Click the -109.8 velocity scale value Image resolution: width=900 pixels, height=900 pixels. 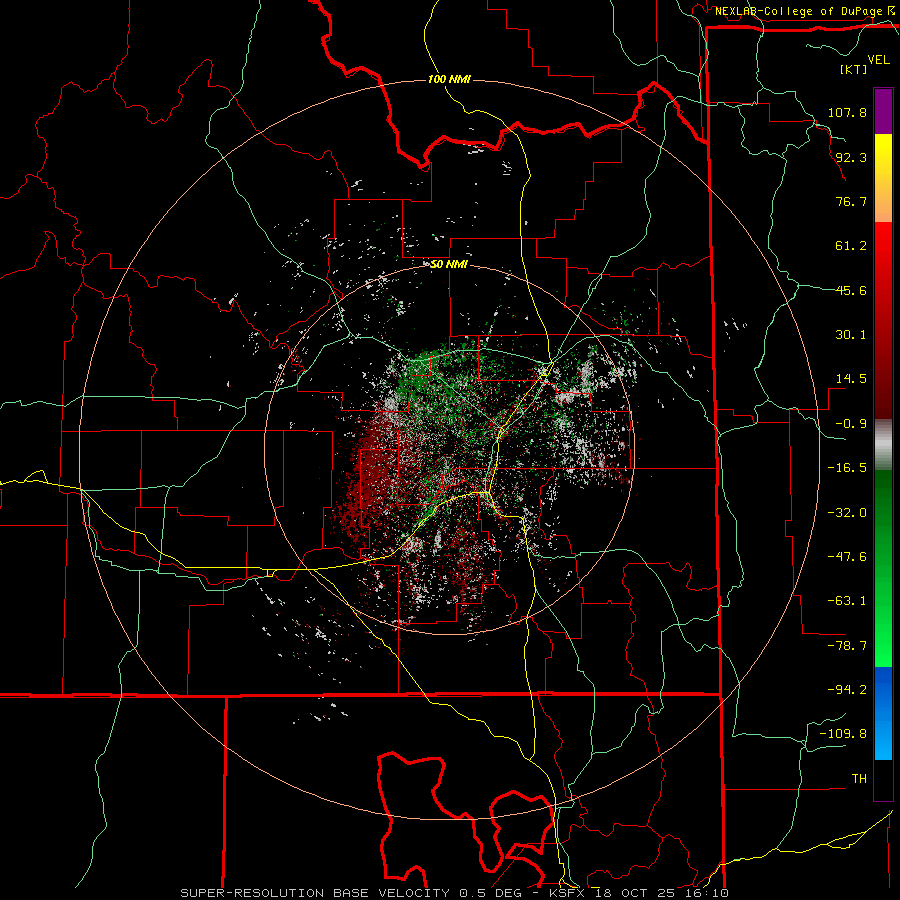click(843, 734)
